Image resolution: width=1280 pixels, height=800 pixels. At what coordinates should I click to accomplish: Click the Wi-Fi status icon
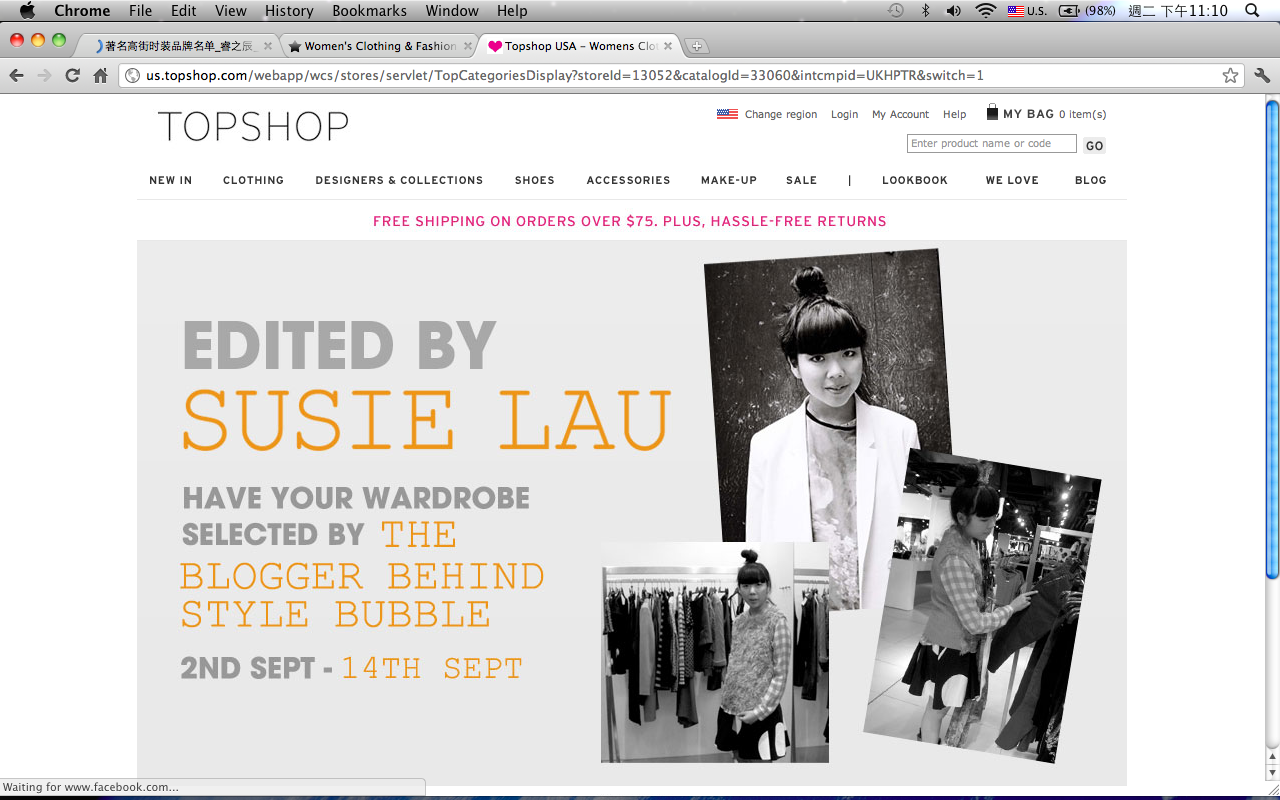point(986,11)
